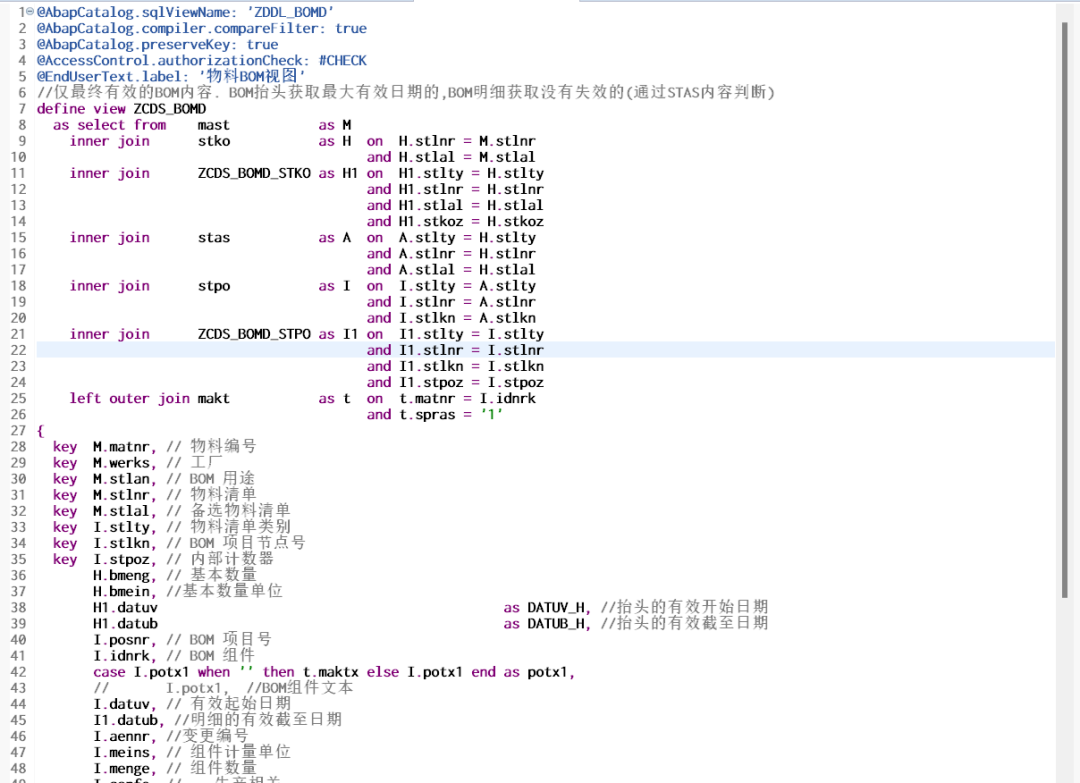Click ZCDS_BOMD_STKO on line 11
Screen dimensions: 1080x783
[254, 174]
